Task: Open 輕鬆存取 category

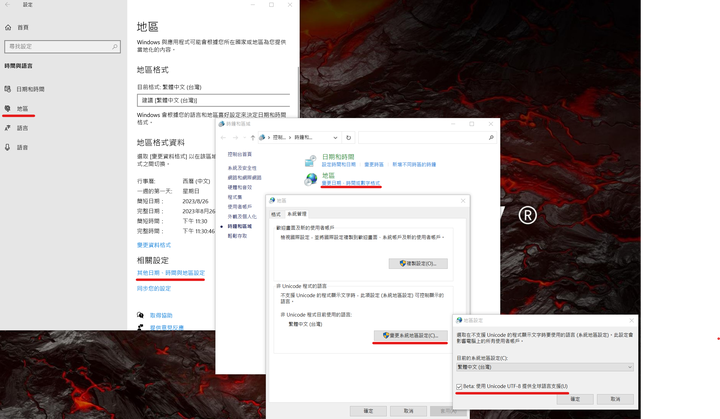Action: (237, 236)
